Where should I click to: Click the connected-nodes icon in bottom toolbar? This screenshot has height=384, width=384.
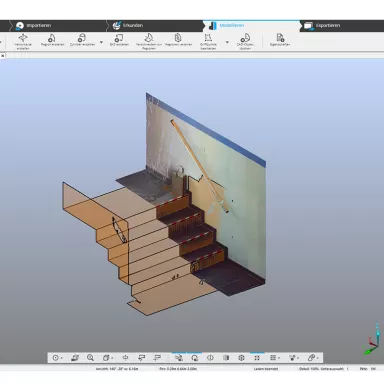292,358
